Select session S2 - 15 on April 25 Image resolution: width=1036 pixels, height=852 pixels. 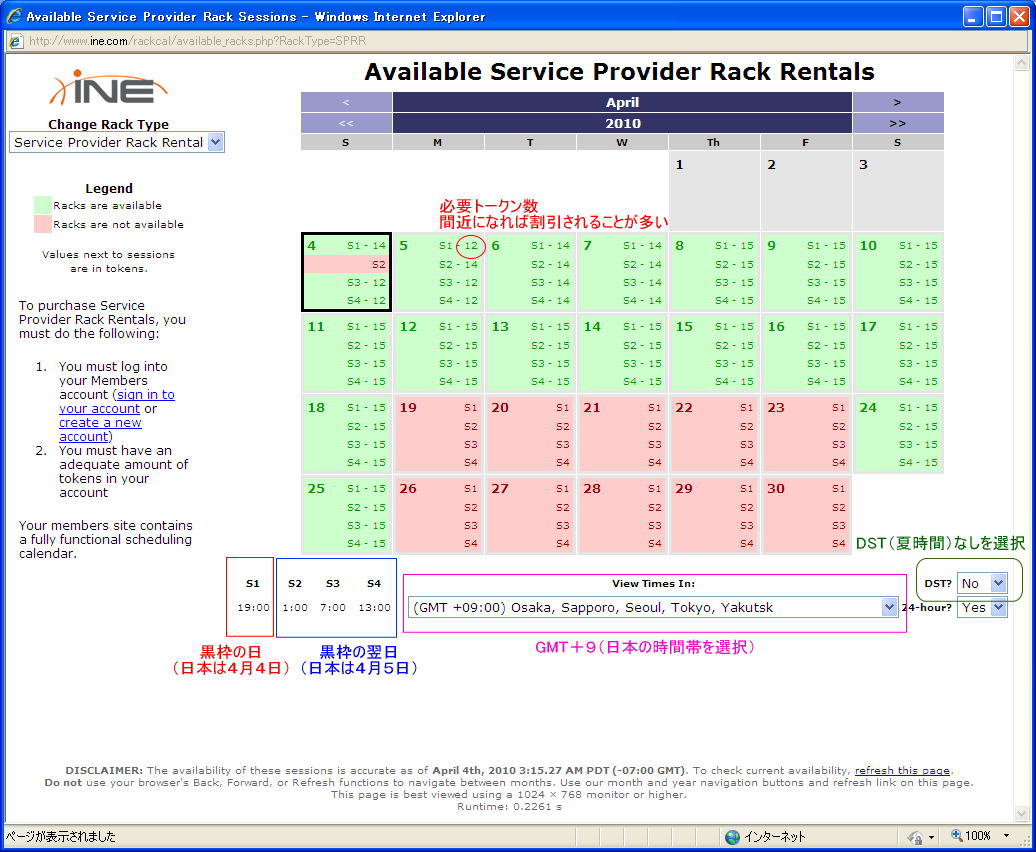coord(366,508)
